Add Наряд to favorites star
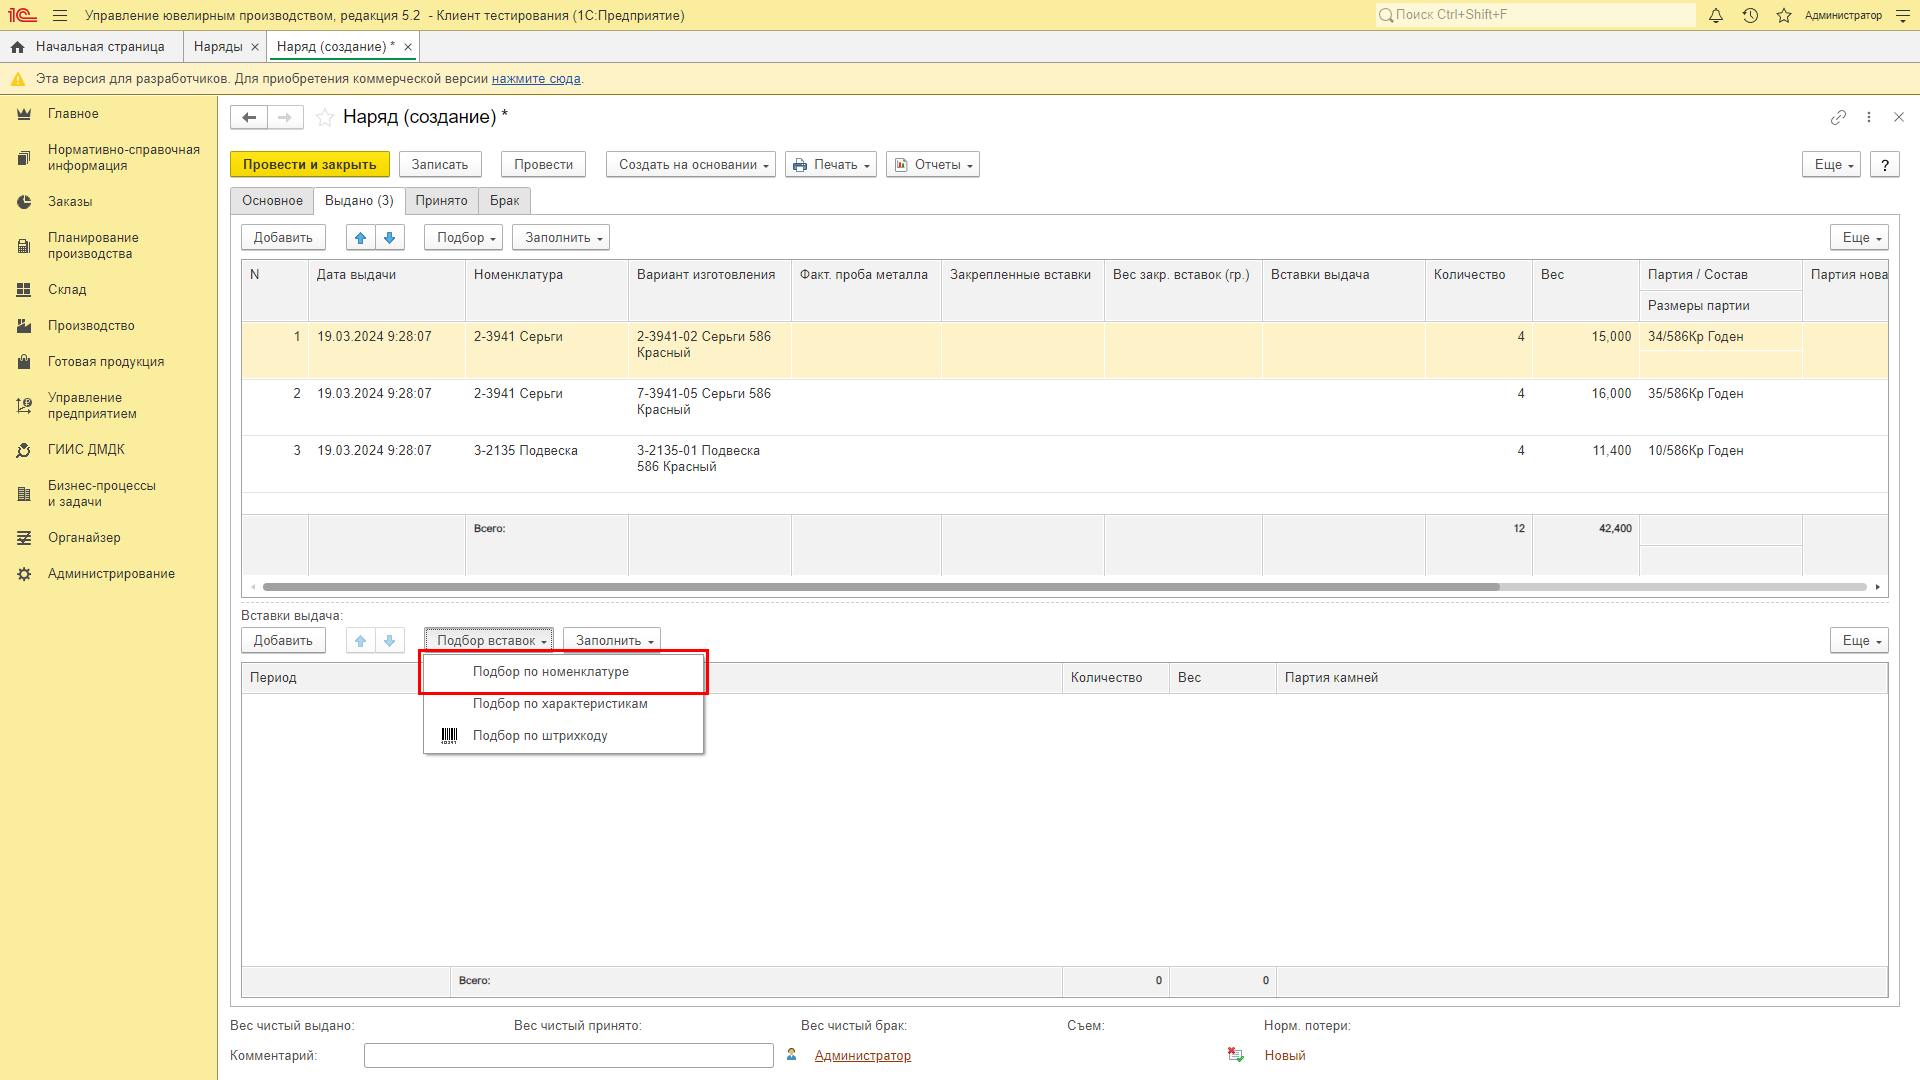This screenshot has width=1920, height=1080. 325,118
